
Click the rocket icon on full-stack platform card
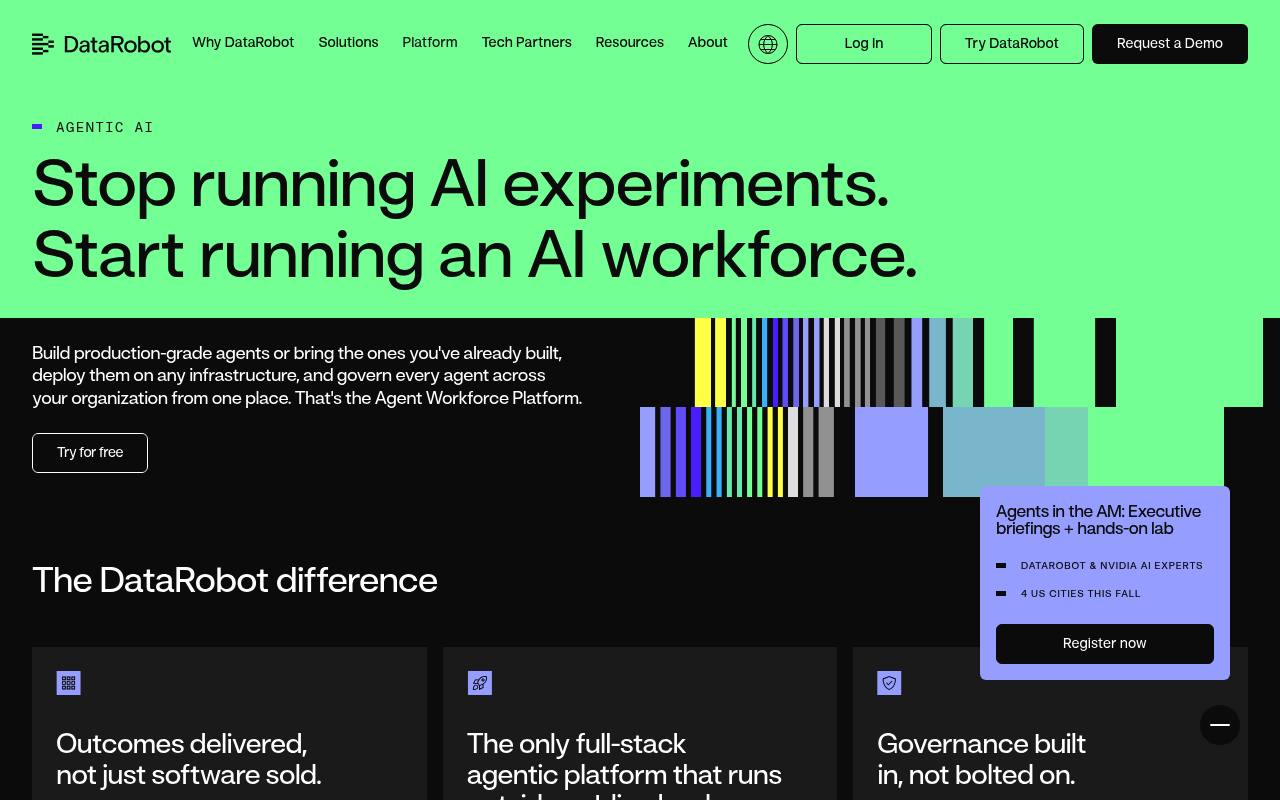480,683
